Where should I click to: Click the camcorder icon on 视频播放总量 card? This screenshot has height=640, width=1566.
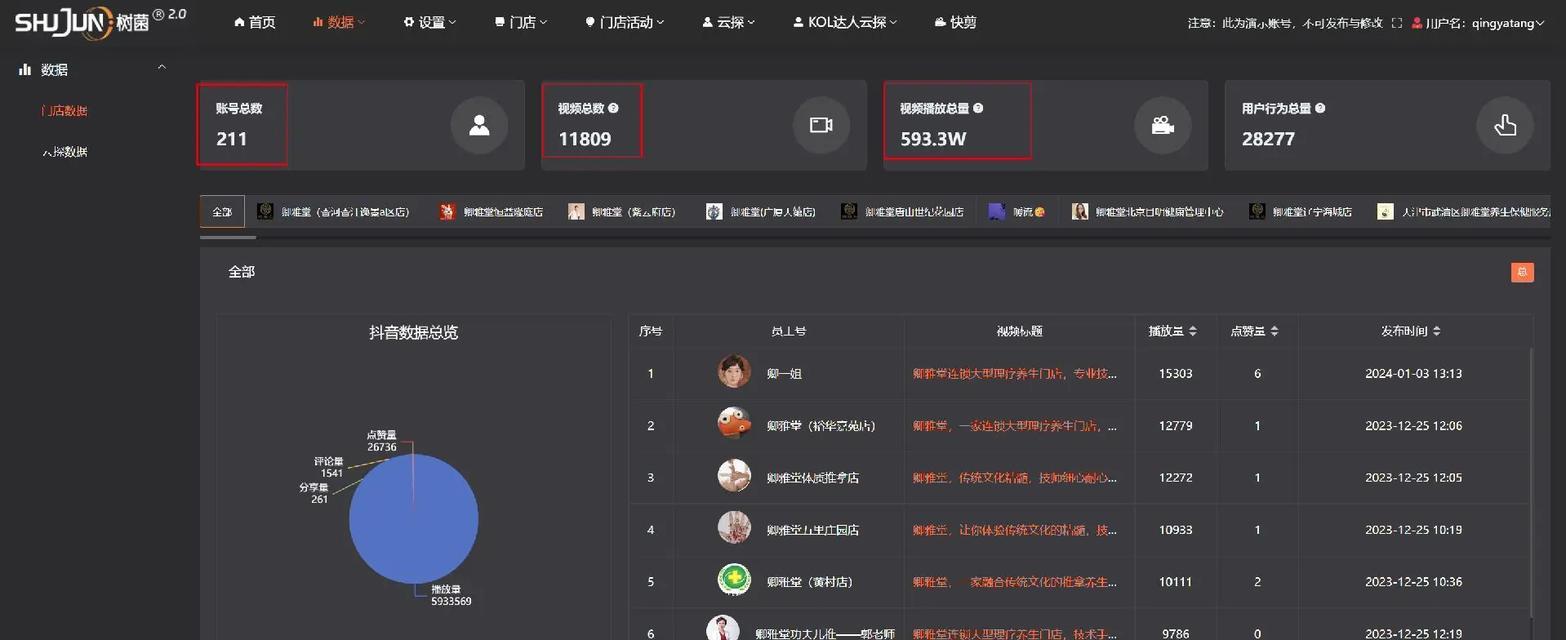(1162, 125)
